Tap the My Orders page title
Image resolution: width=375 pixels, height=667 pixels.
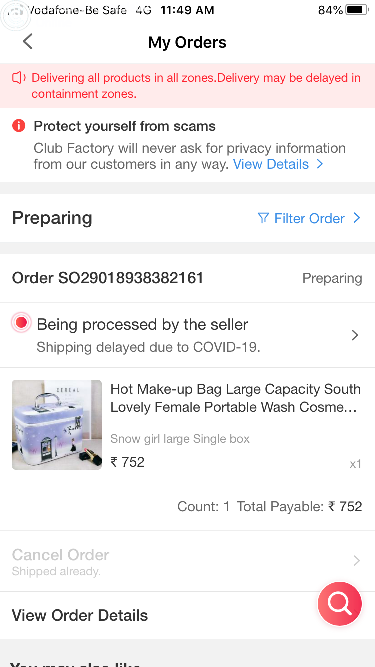click(187, 42)
